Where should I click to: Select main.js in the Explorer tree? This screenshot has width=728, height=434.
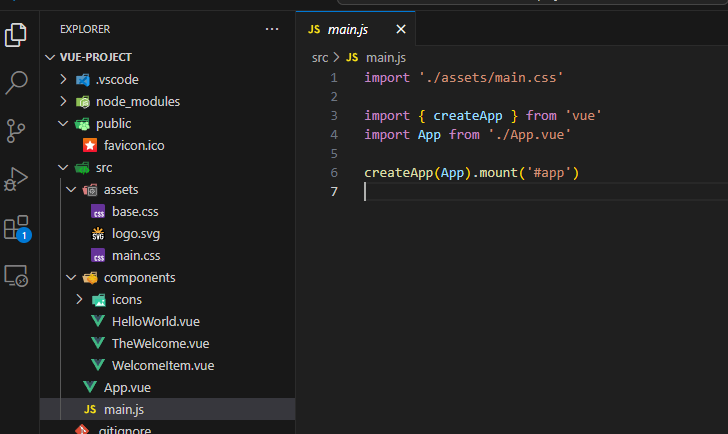tap(167, 409)
